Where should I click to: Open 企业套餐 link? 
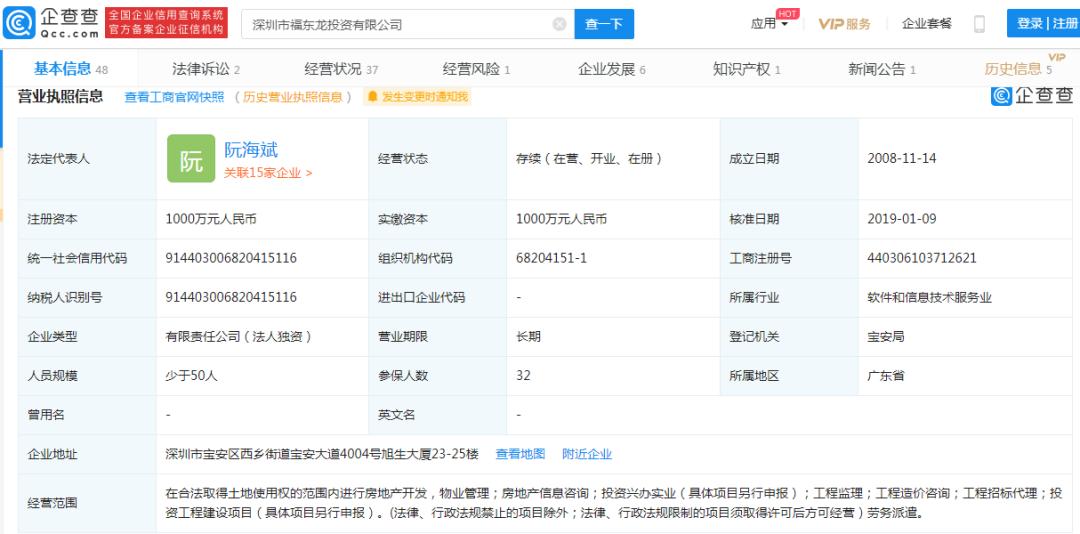click(x=926, y=23)
